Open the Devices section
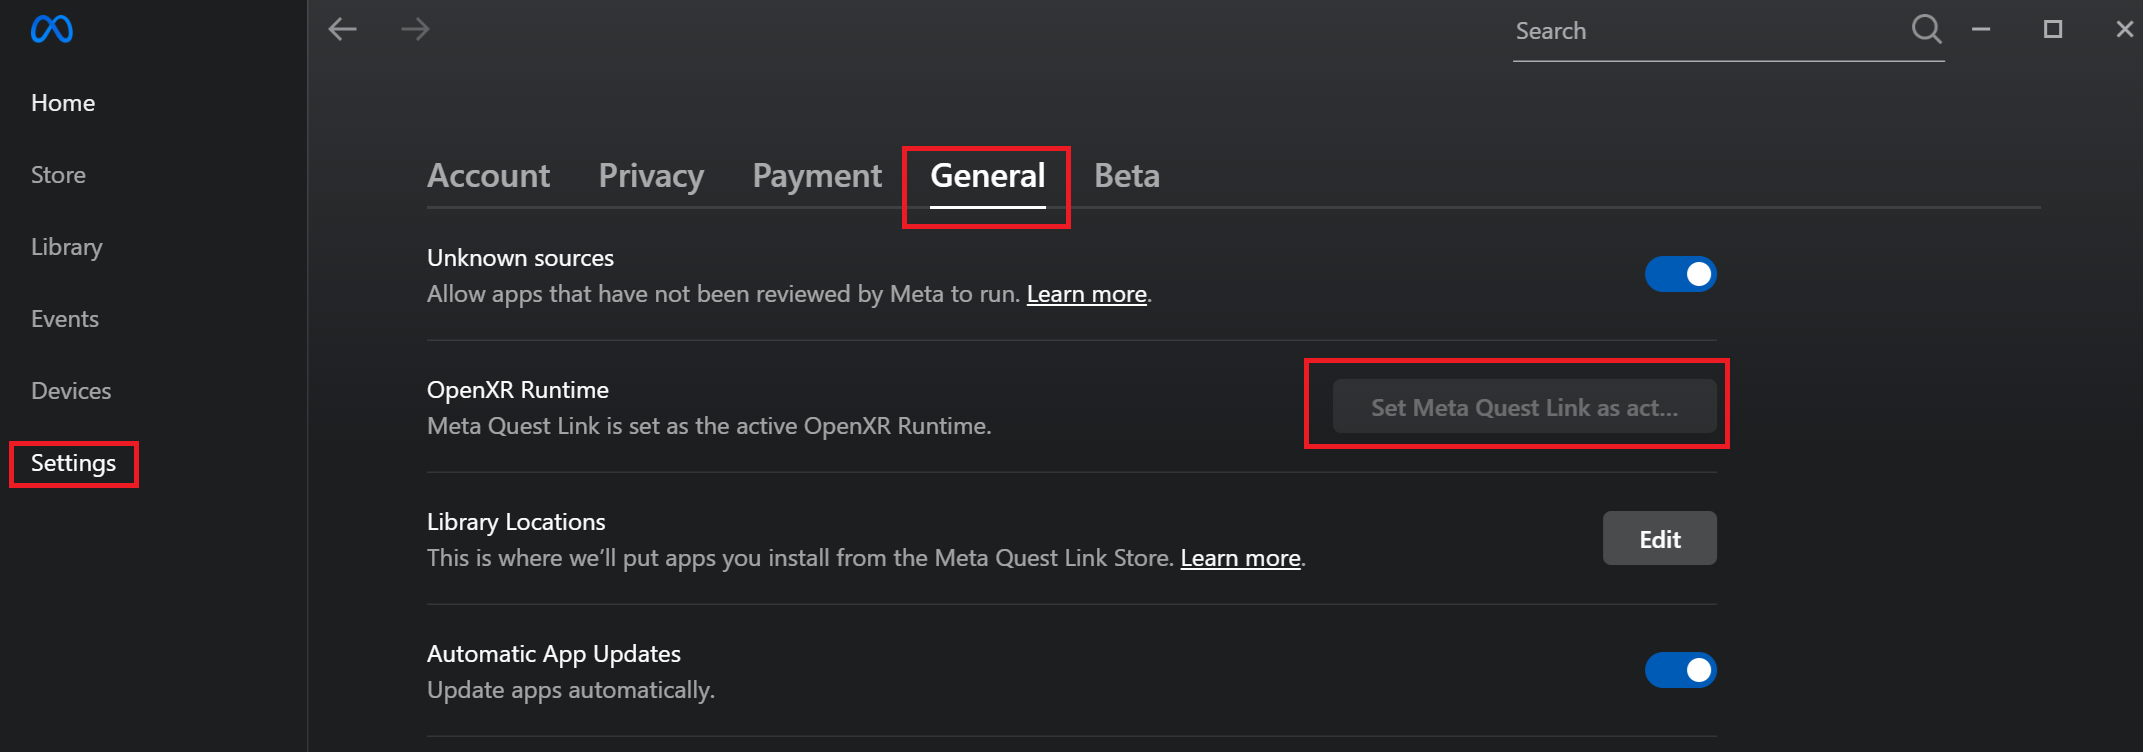This screenshot has width=2143, height=752. pyautogui.click(x=71, y=390)
